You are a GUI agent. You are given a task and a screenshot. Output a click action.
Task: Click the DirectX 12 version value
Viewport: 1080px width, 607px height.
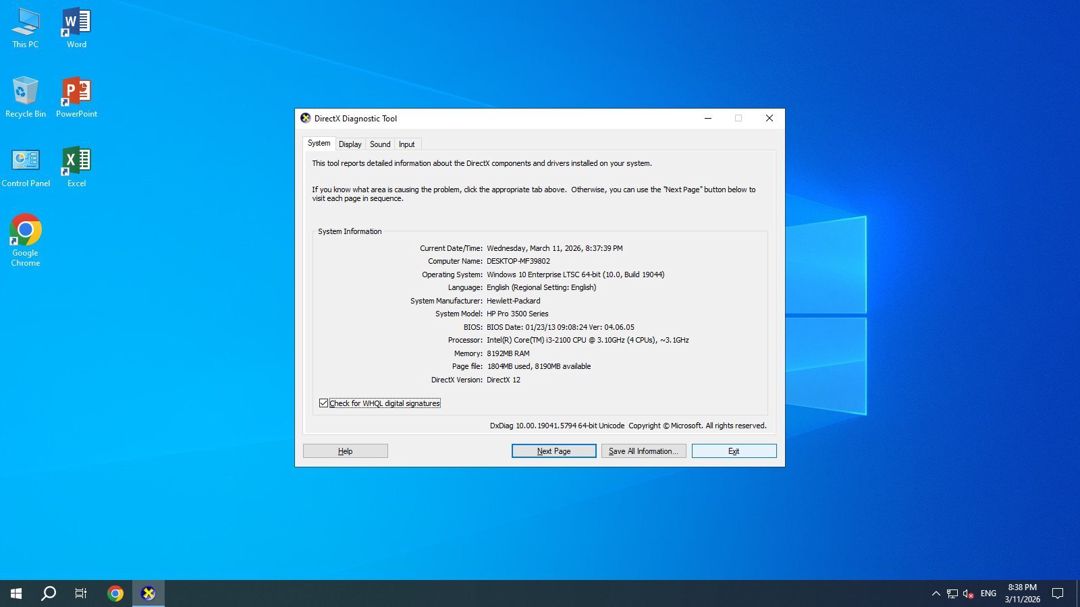point(503,380)
